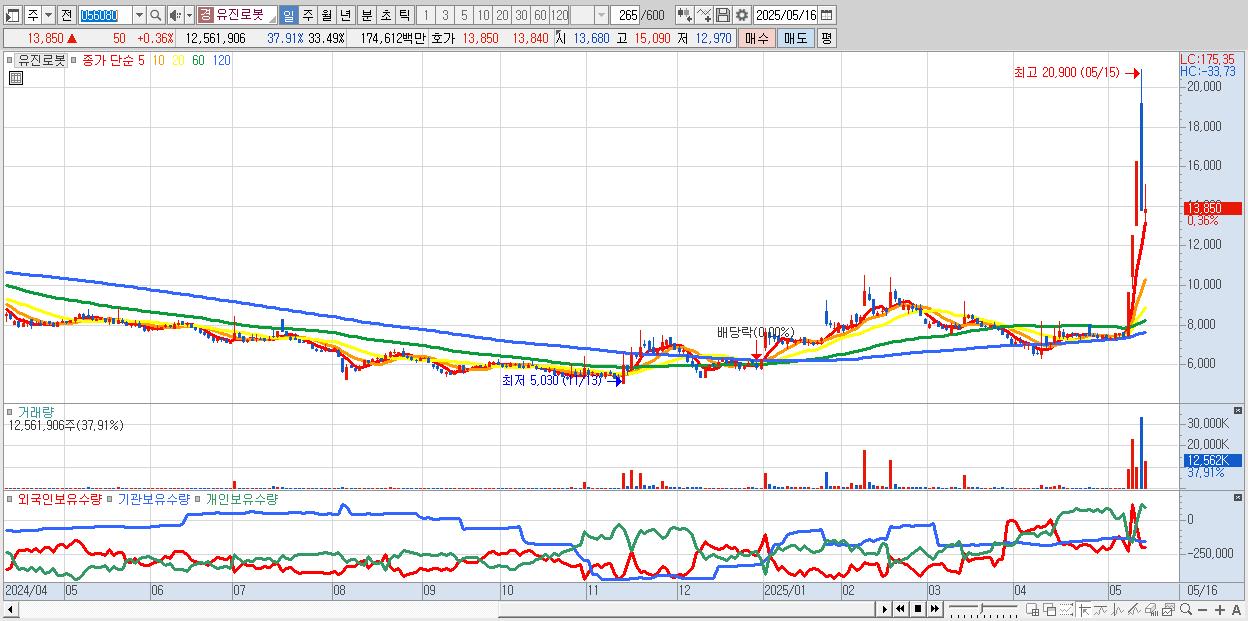
Task: Click the chart window copy icon
Action: (x=1168, y=609)
